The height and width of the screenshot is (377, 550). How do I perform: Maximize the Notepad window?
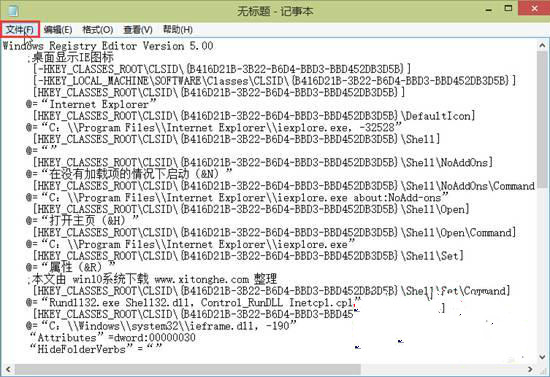pos(508,8)
